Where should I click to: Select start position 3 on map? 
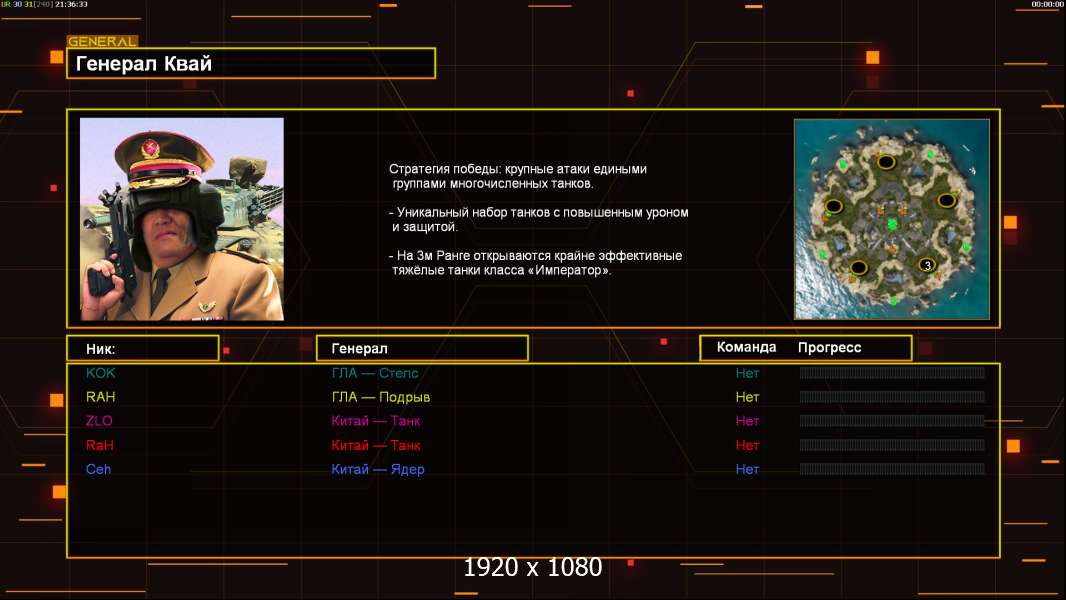(927, 265)
